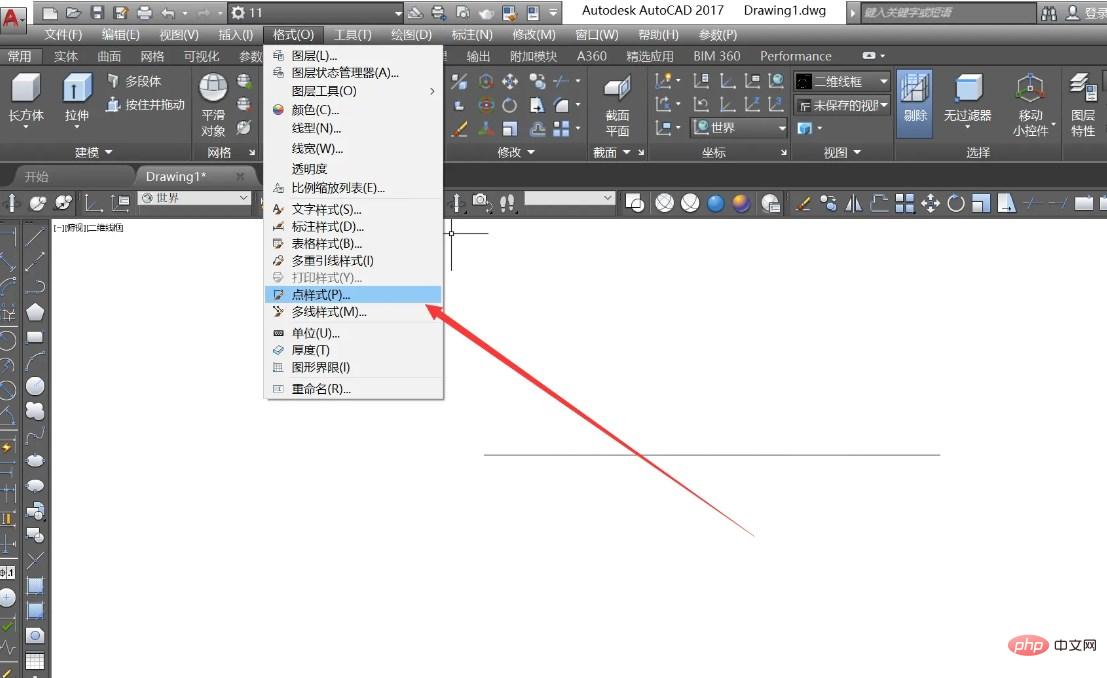Open the 世界 dropdown in toolbar
This screenshot has width=1107, height=678.
(195, 198)
